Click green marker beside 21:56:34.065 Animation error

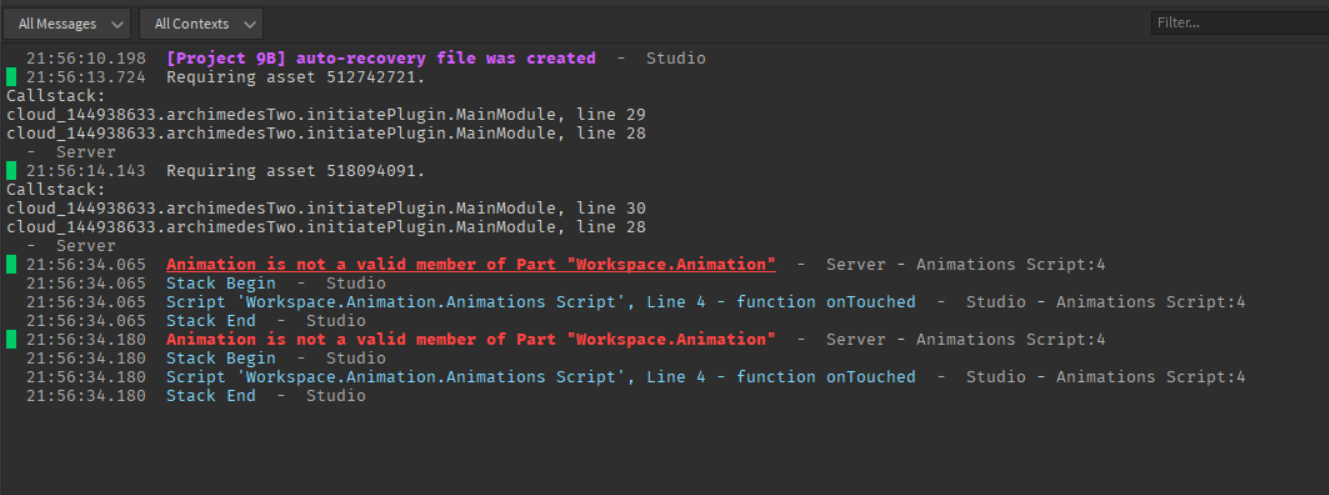pos(11,265)
